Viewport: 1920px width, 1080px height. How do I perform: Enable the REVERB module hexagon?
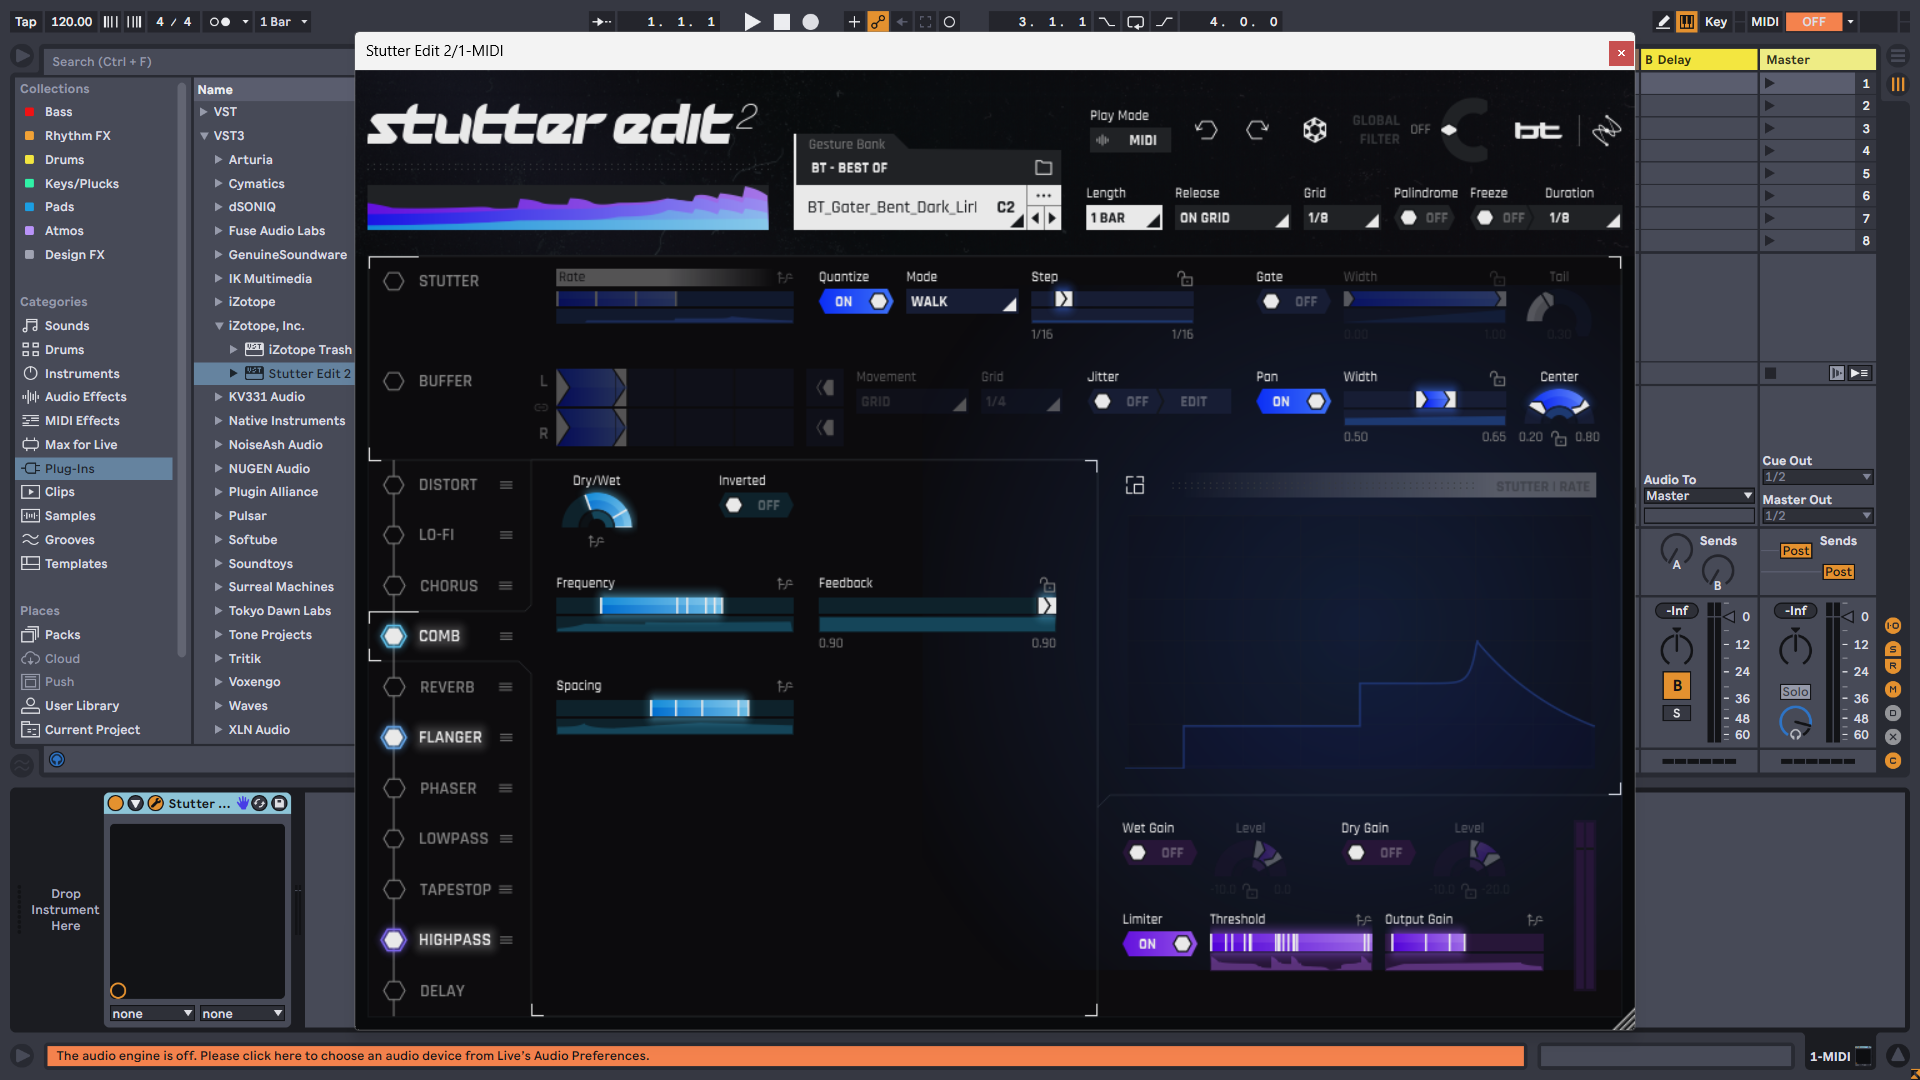coord(394,687)
